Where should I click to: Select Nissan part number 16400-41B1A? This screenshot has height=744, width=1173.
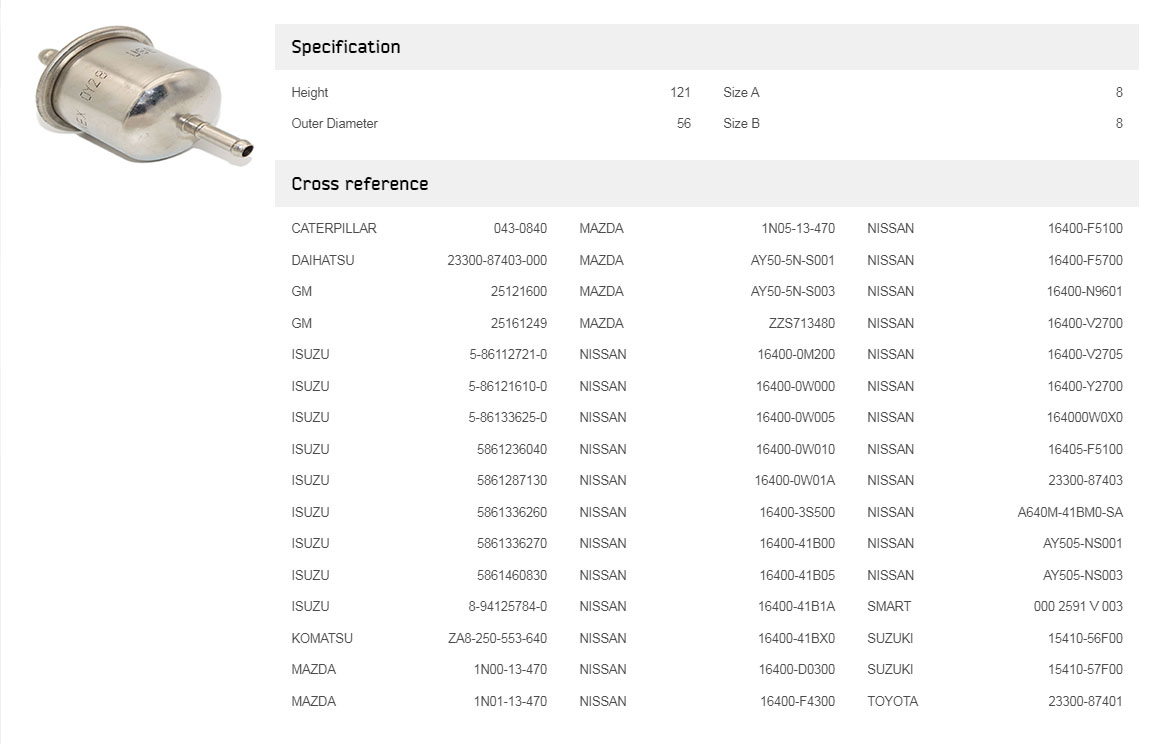tap(797, 606)
